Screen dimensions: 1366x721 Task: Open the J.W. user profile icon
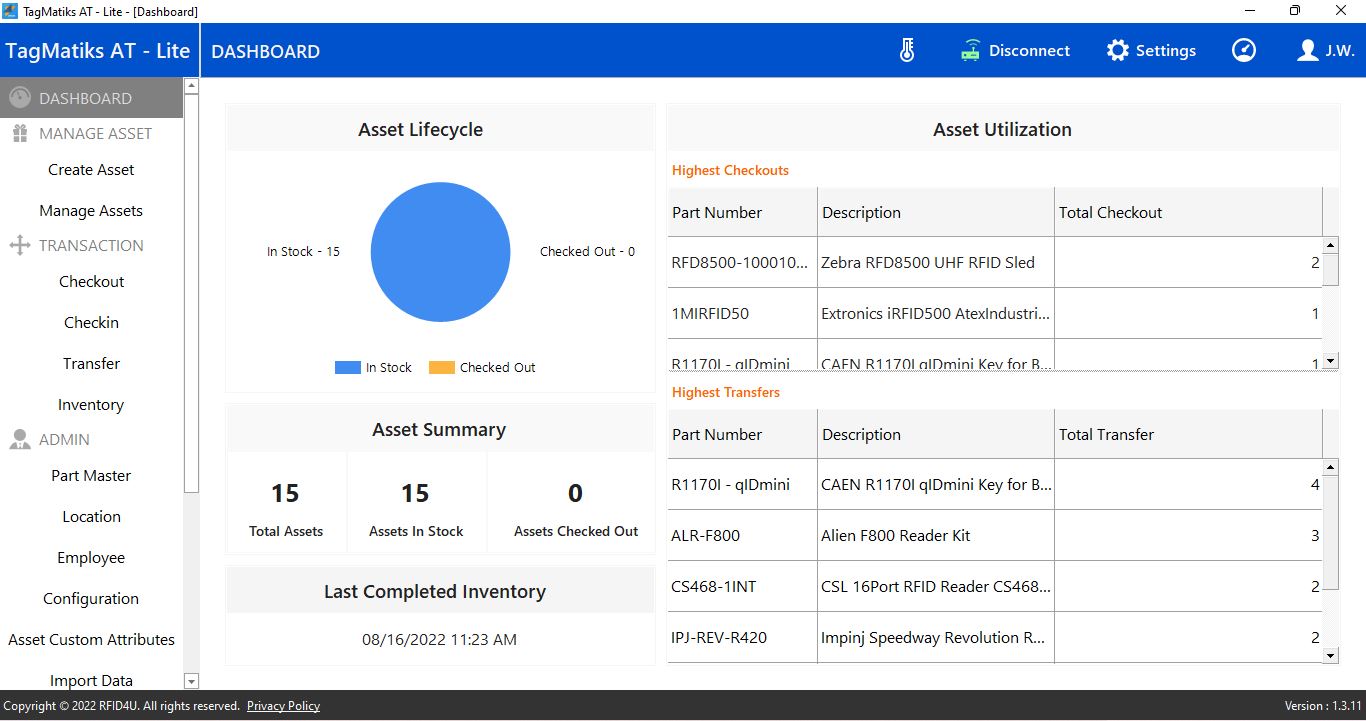(1307, 51)
